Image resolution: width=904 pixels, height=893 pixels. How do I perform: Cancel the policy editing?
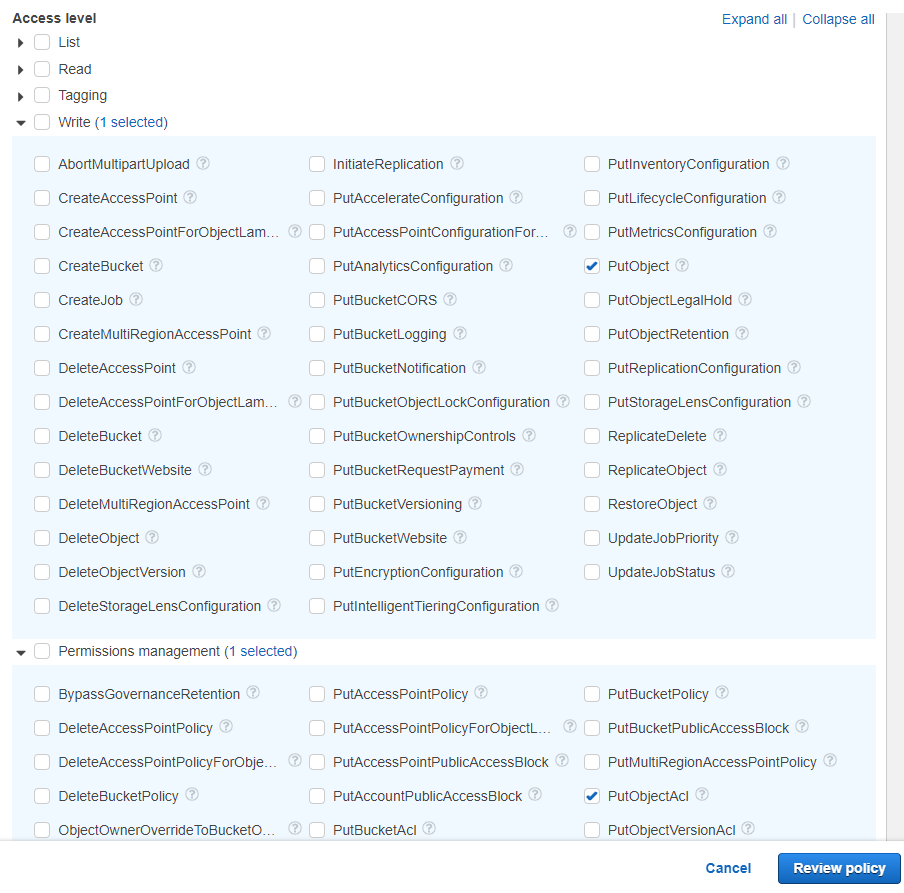(x=728, y=868)
